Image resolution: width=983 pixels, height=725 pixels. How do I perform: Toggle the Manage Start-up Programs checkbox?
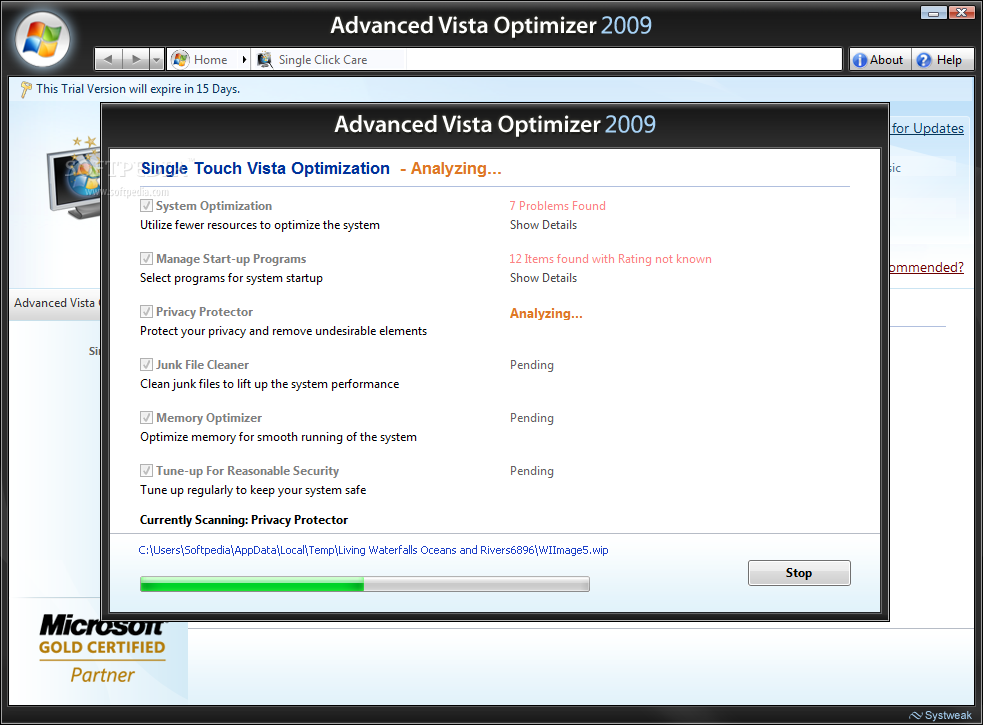click(146, 258)
